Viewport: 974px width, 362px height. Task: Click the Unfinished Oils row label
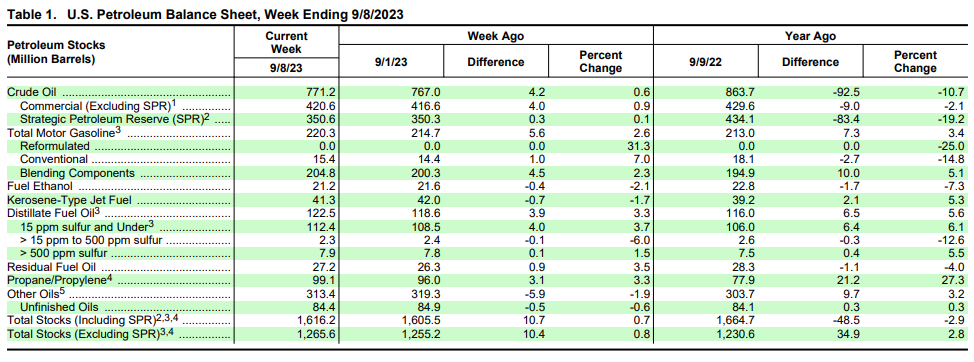[60, 308]
